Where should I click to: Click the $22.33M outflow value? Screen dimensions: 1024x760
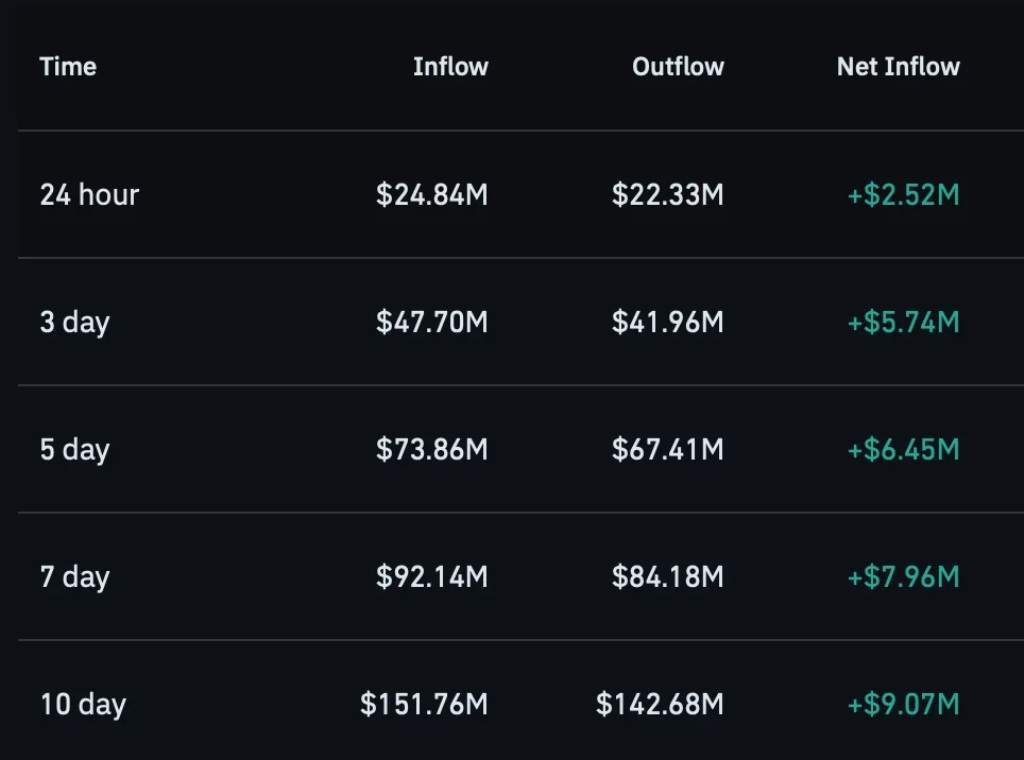pos(667,195)
